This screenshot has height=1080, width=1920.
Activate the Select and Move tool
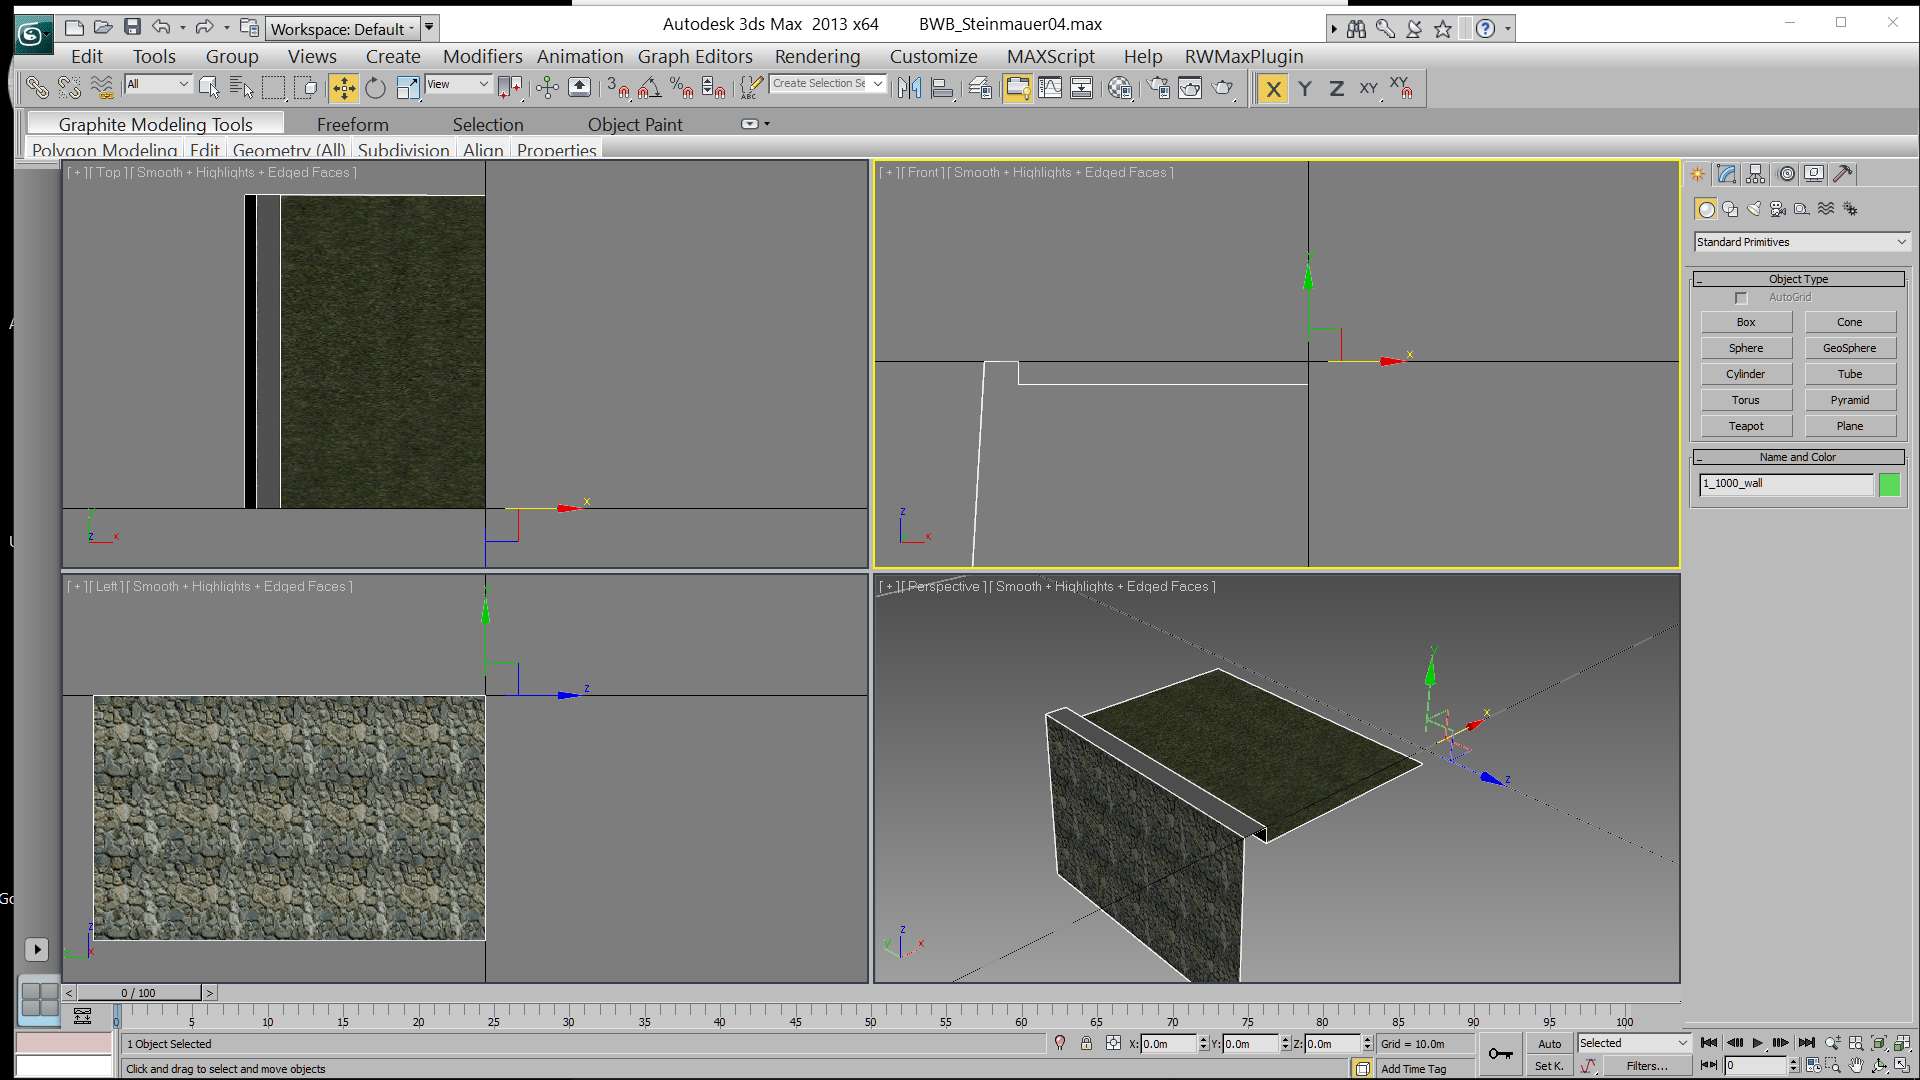(343, 88)
